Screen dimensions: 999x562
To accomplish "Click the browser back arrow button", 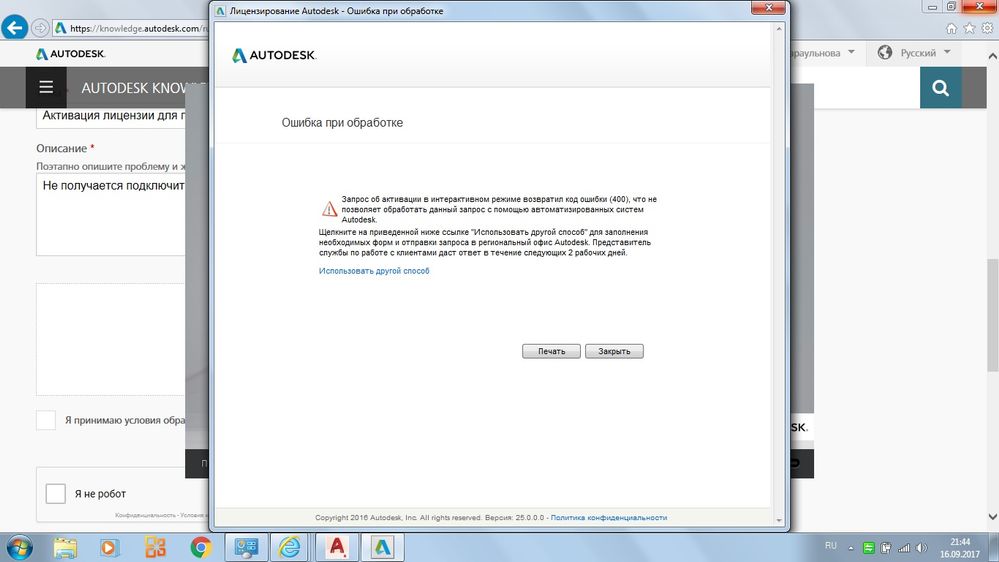I will point(15,27).
